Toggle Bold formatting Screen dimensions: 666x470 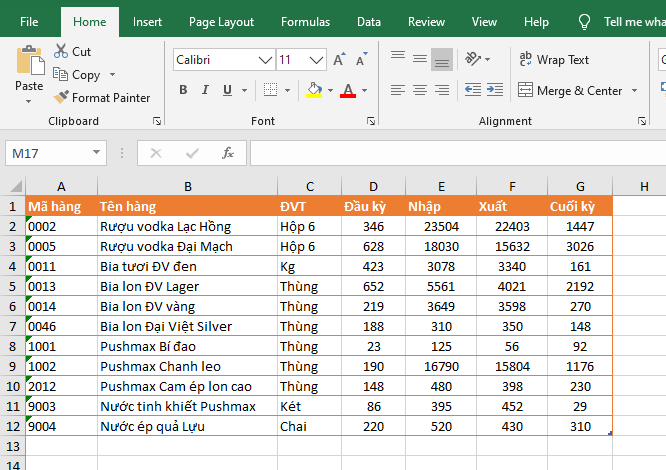[183, 90]
